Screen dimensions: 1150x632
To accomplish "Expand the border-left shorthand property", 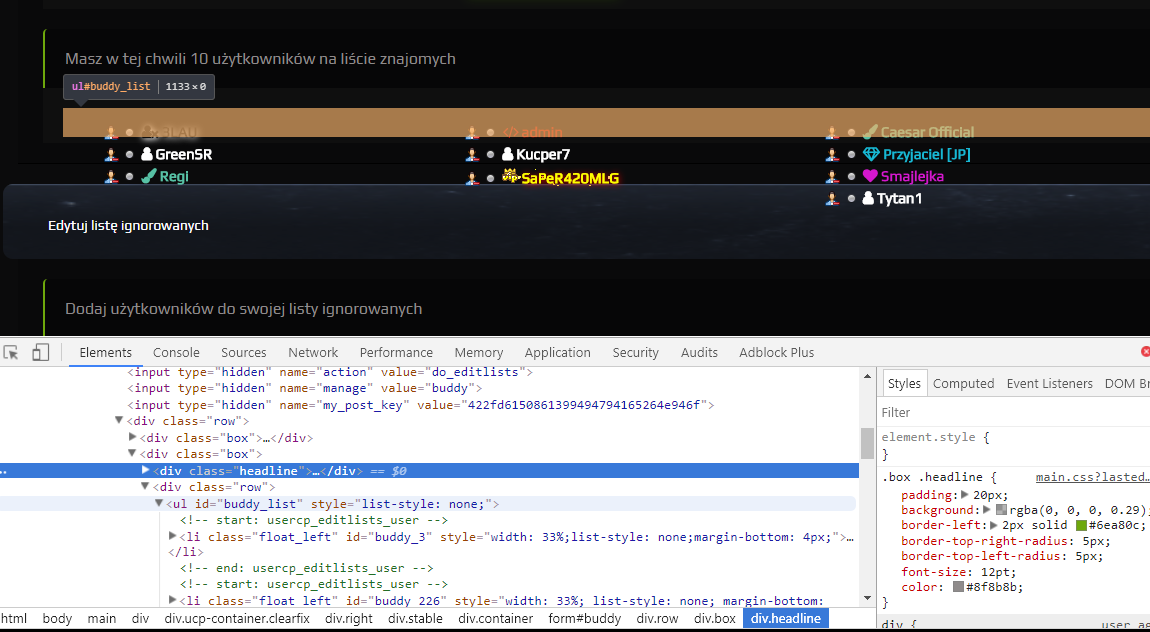I will [x=993, y=526].
